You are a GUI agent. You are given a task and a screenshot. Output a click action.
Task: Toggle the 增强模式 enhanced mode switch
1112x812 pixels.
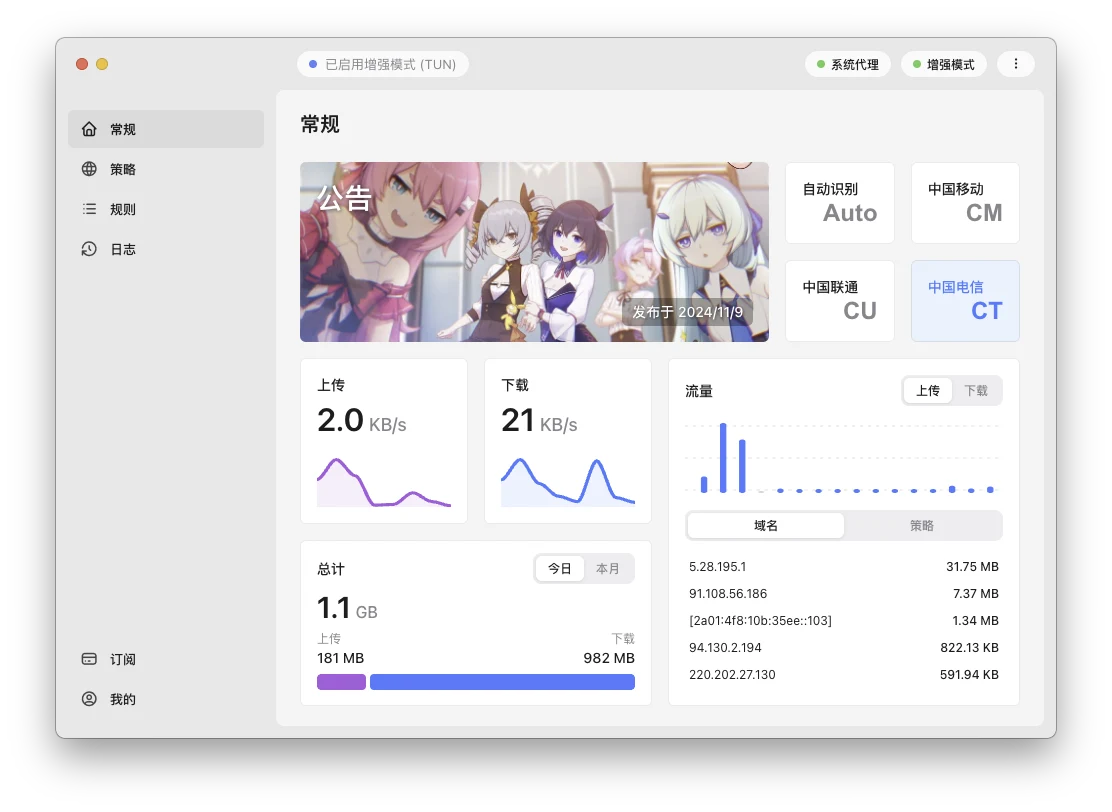944,65
